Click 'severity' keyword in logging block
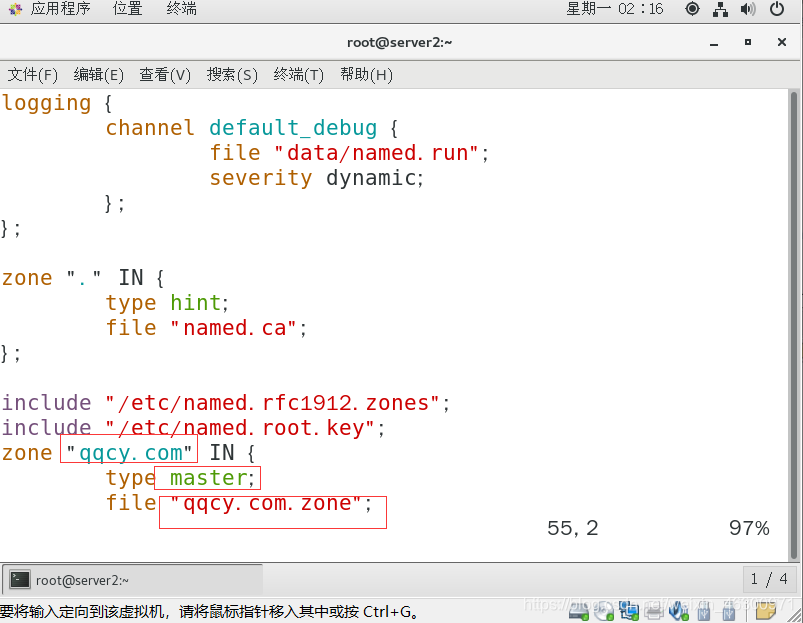The width and height of the screenshot is (803, 623). pyautogui.click(x=261, y=178)
